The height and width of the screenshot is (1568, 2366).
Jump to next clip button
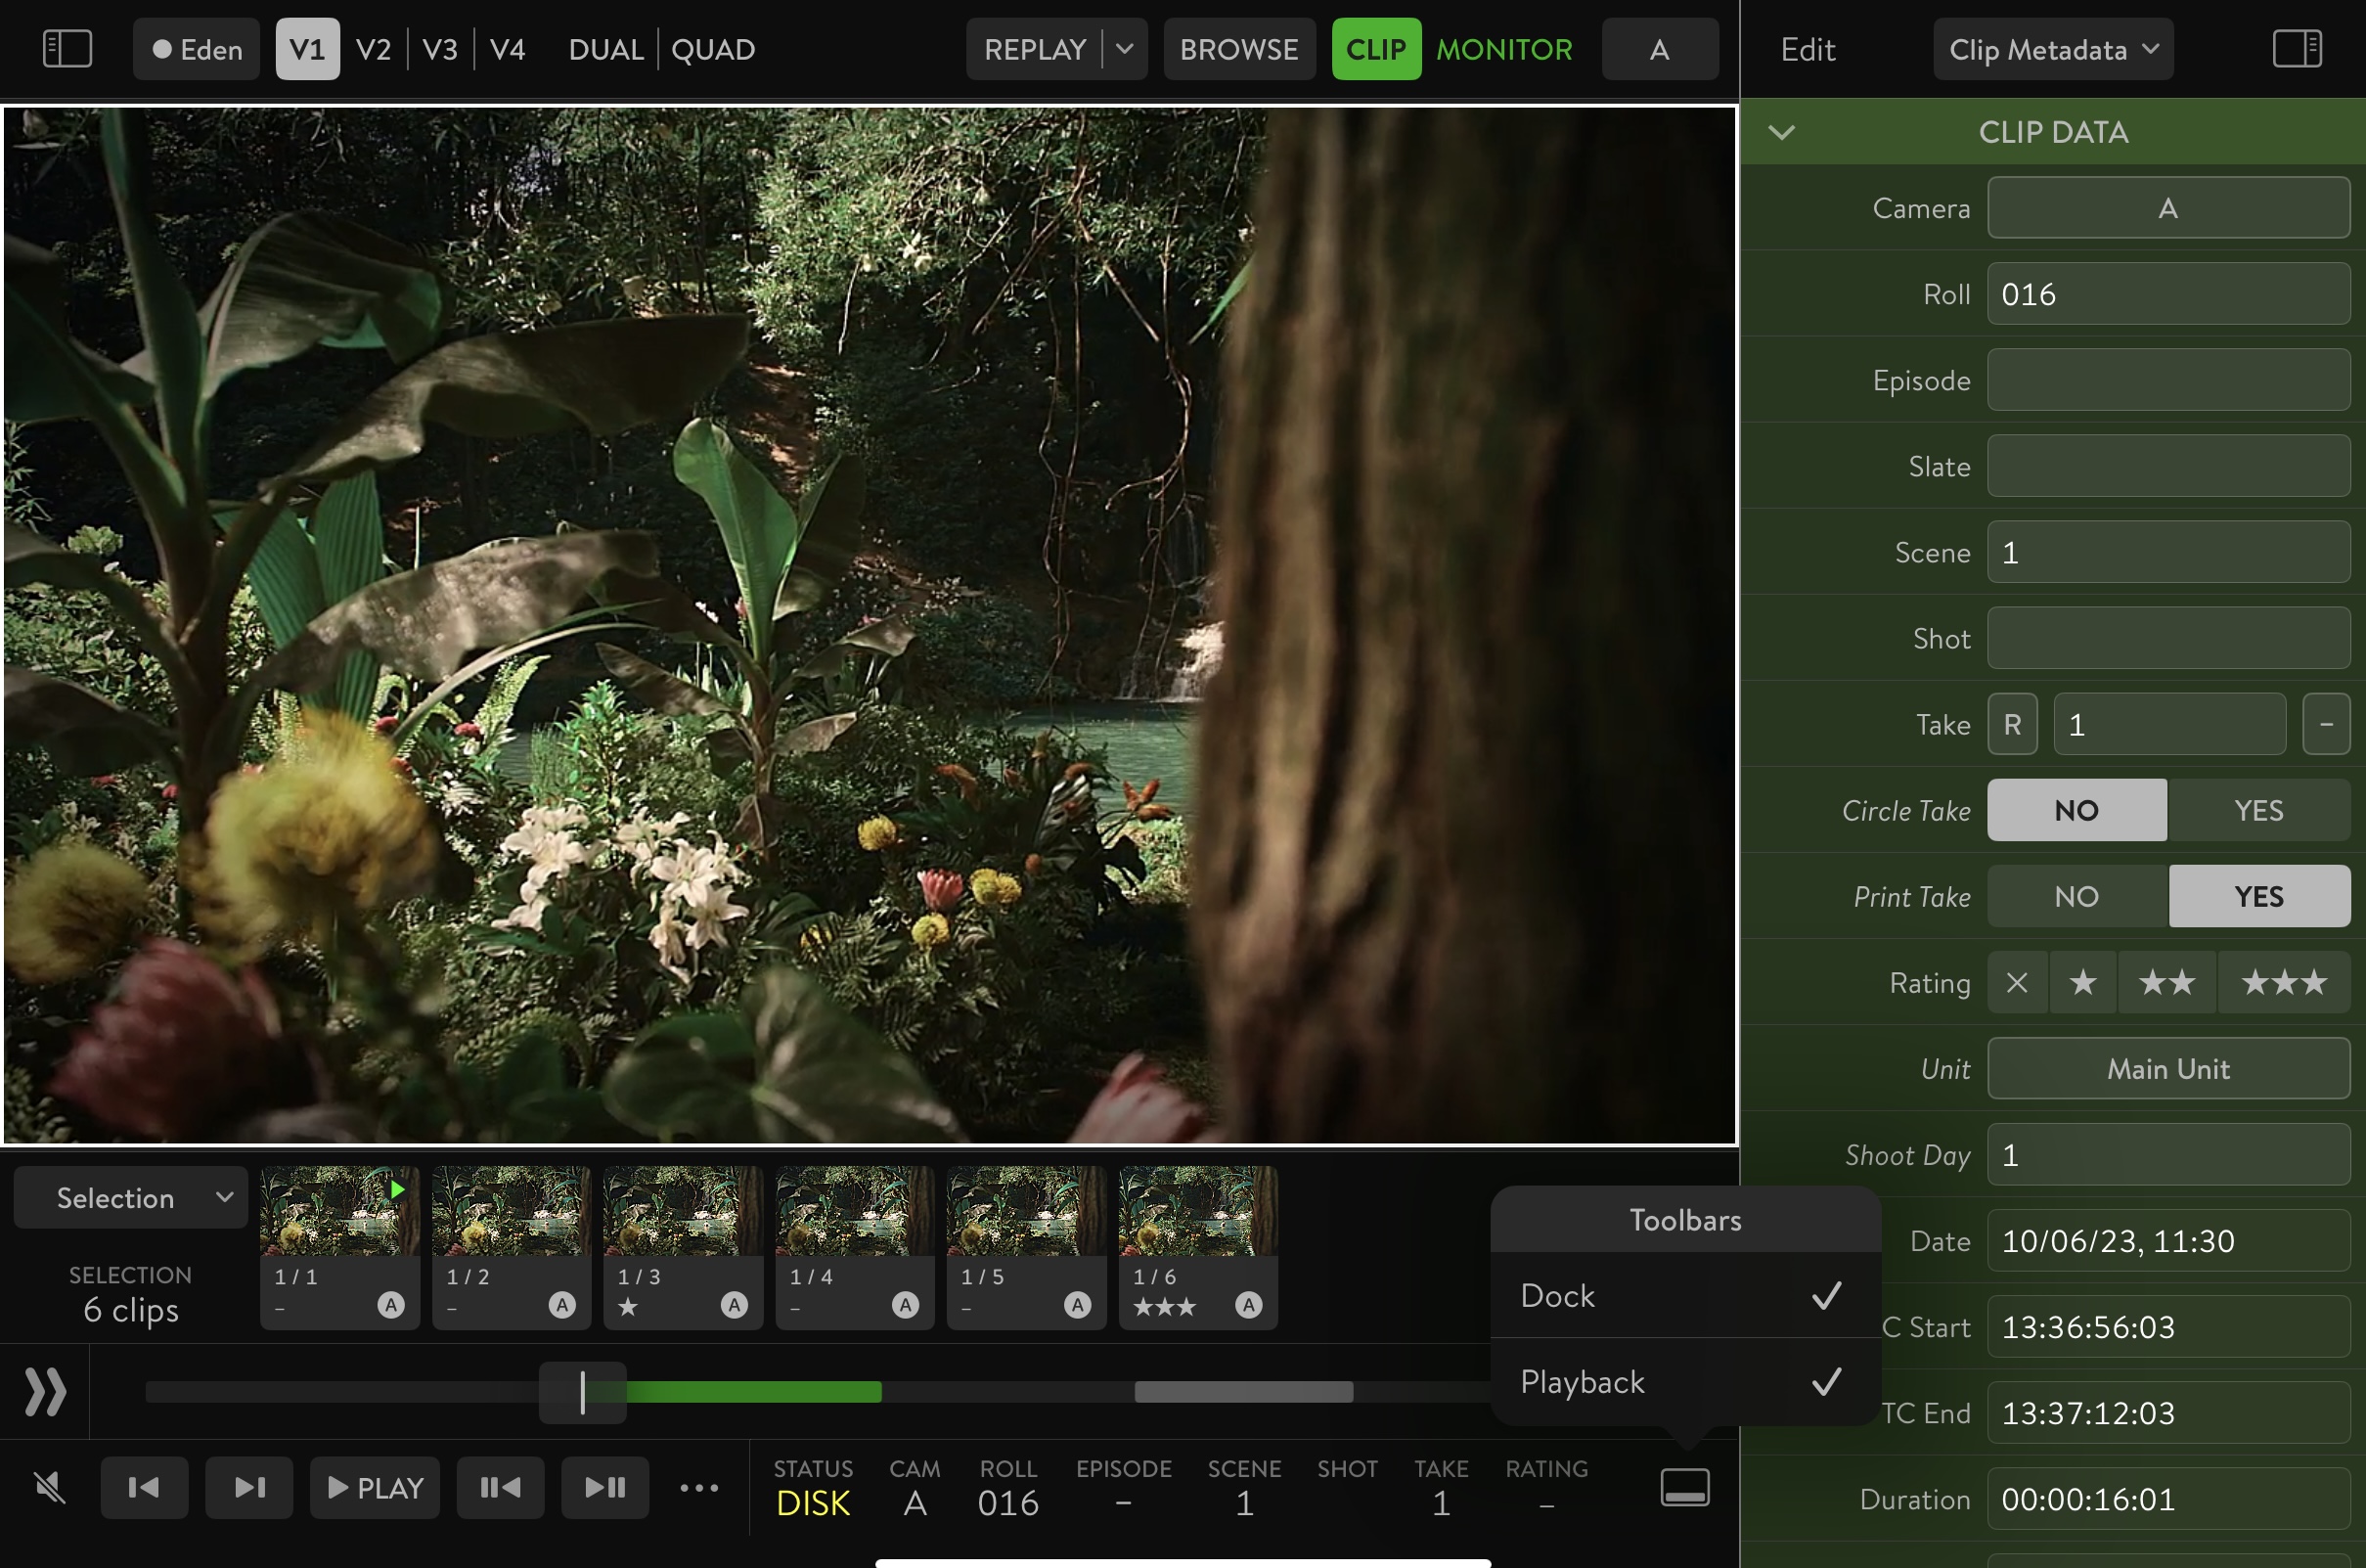pos(249,1488)
